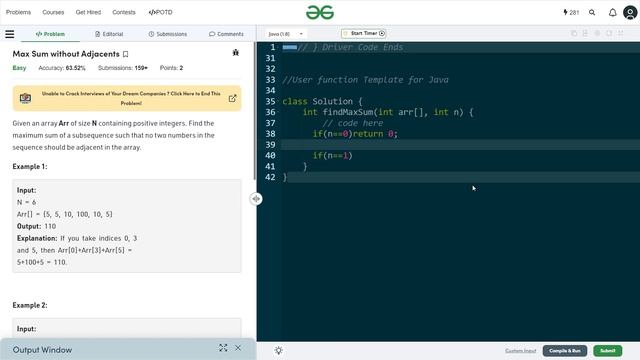The image size is (640, 360).
Task: Open the Custom Input link
Action: (x=520, y=351)
